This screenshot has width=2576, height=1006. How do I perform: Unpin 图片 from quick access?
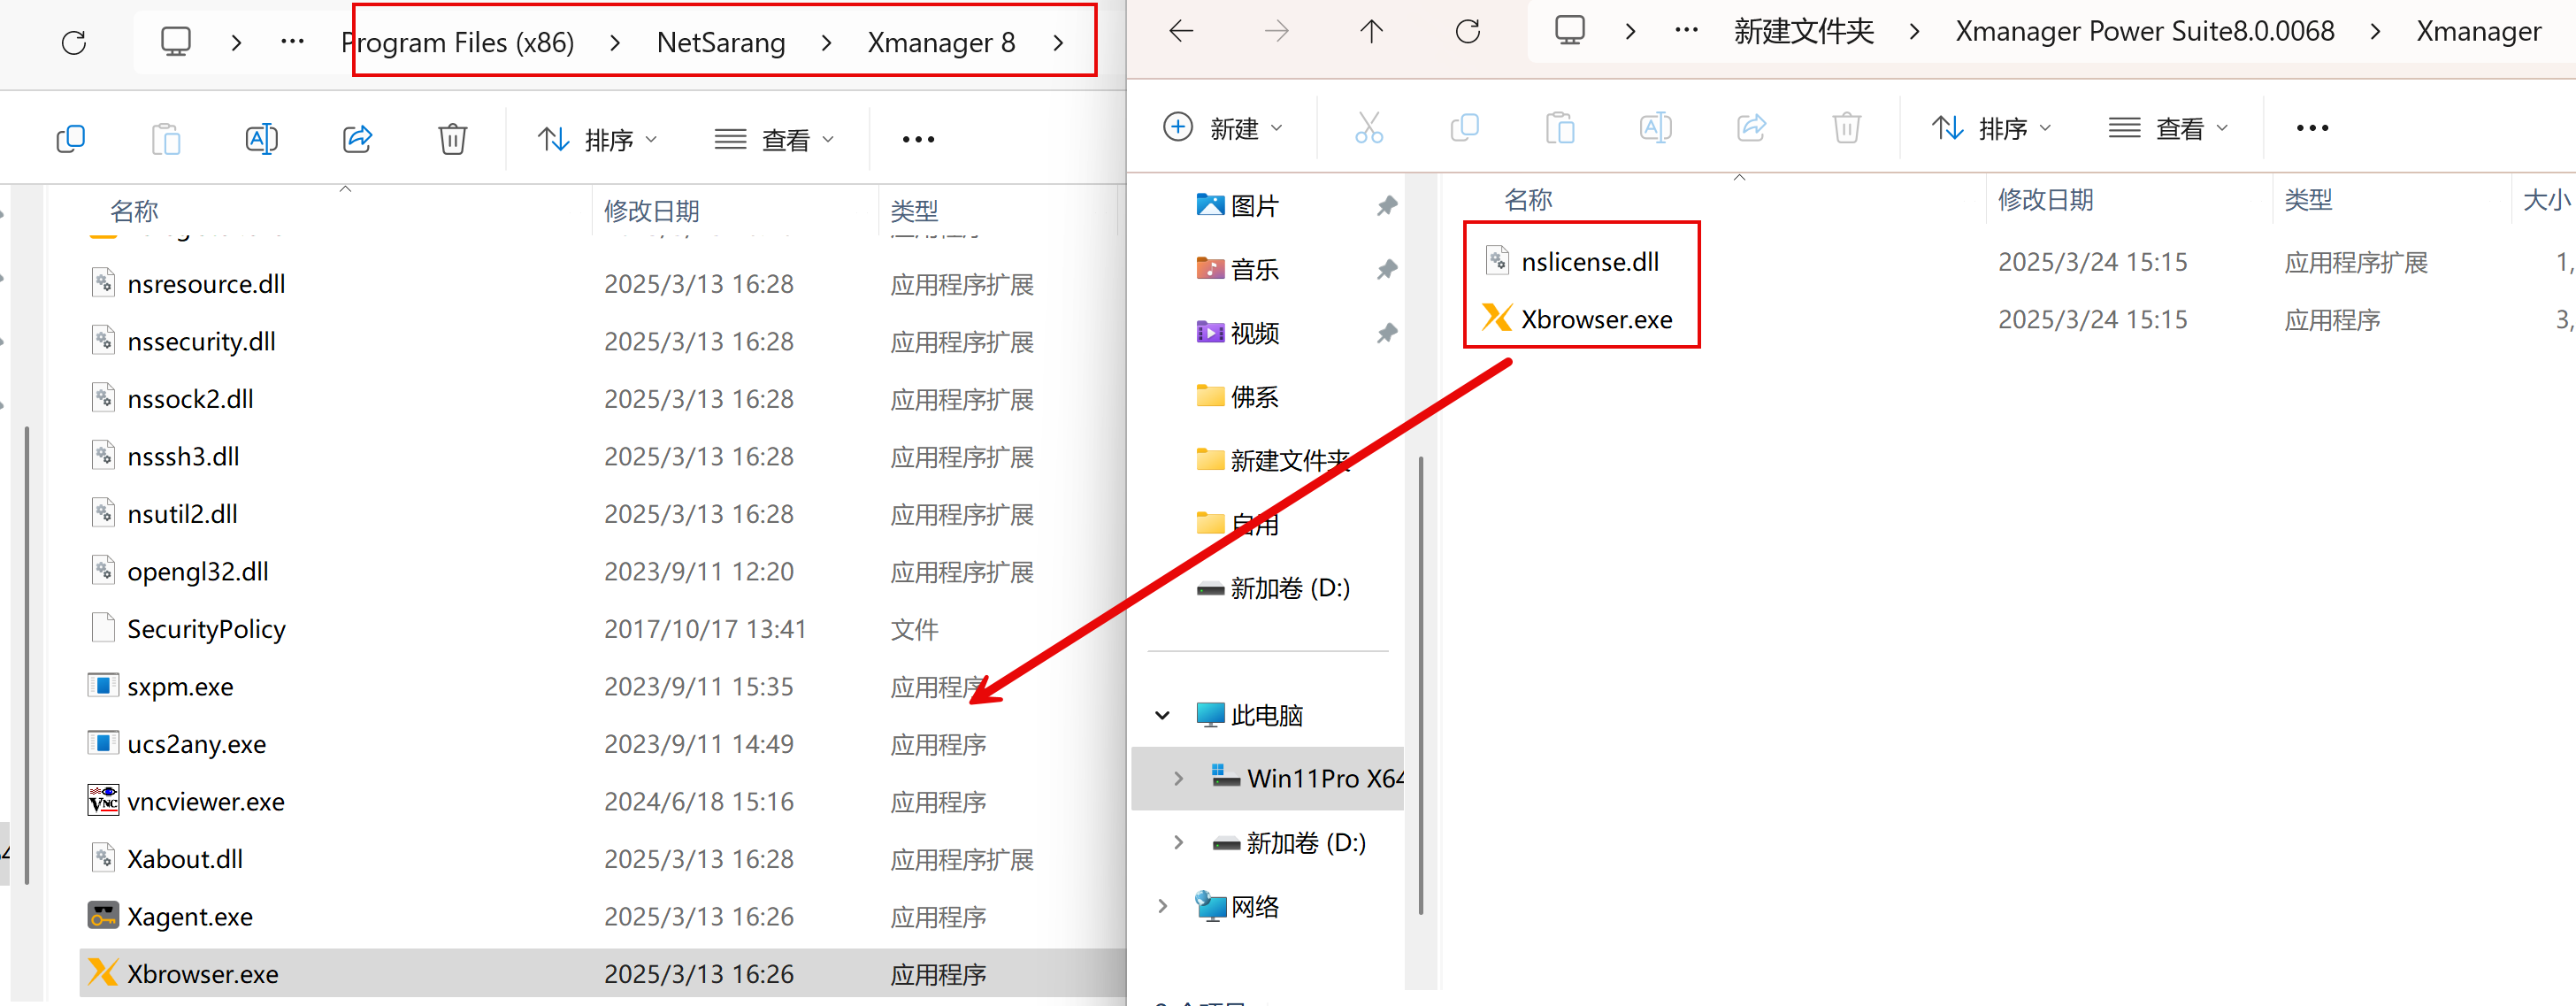(1386, 206)
